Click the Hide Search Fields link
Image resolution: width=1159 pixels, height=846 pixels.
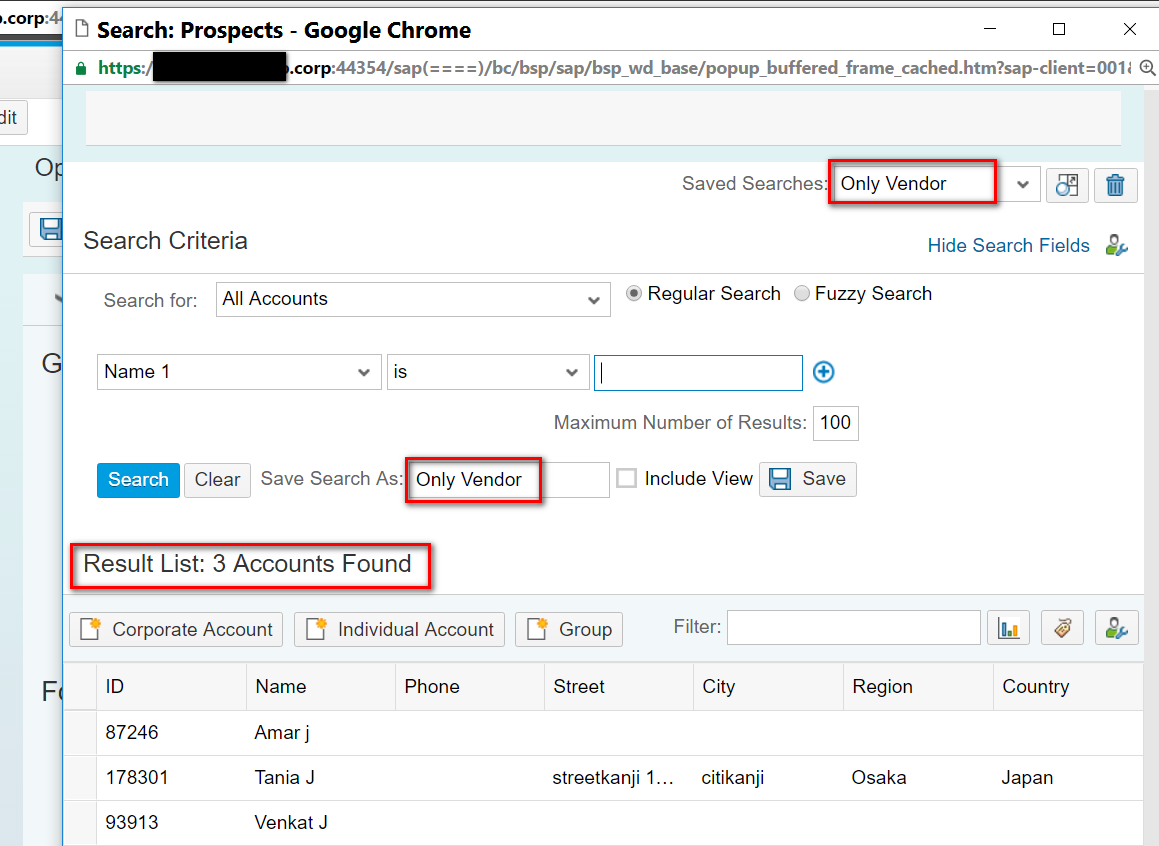(1008, 245)
